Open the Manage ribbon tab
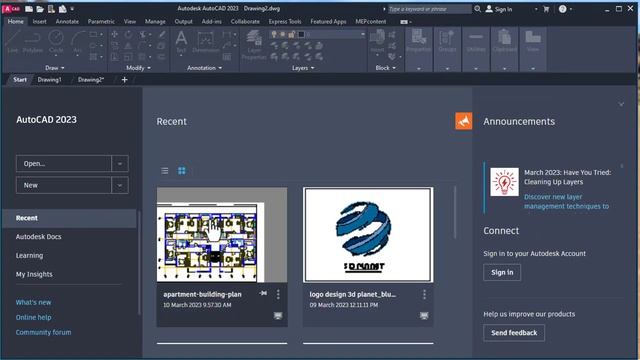 (x=155, y=21)
